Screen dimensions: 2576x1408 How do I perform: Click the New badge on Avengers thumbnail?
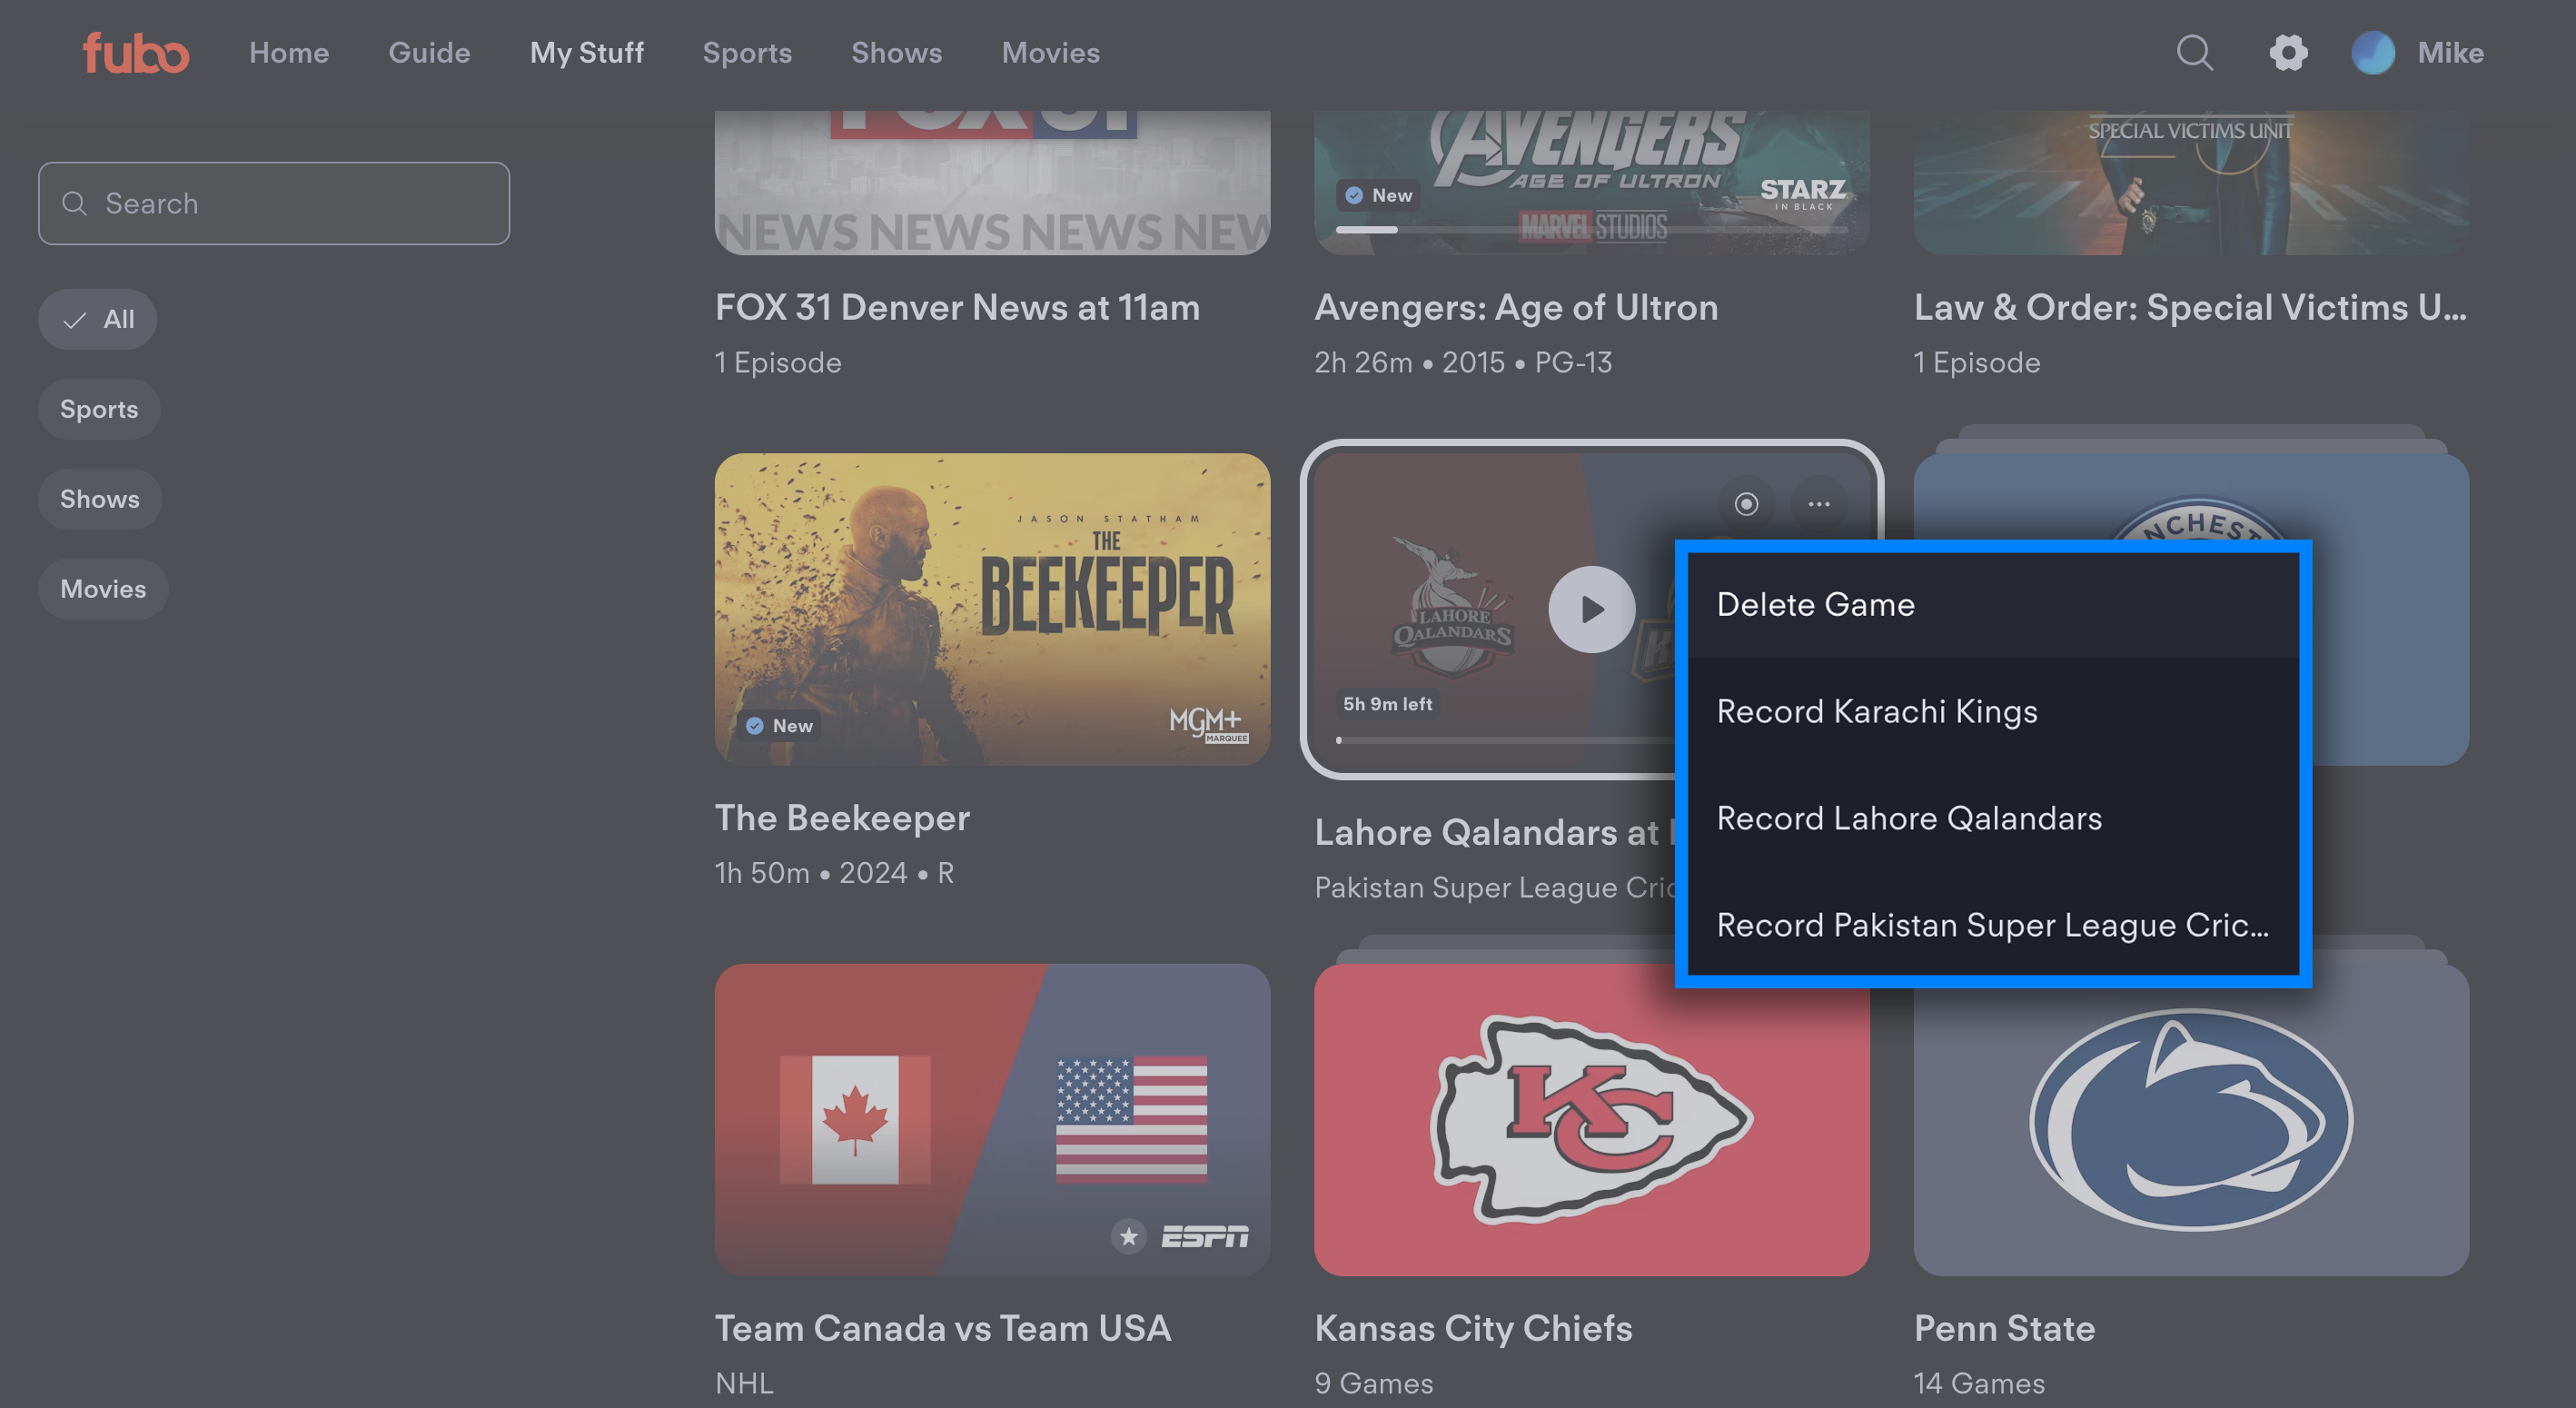(x=1378, y=195)
